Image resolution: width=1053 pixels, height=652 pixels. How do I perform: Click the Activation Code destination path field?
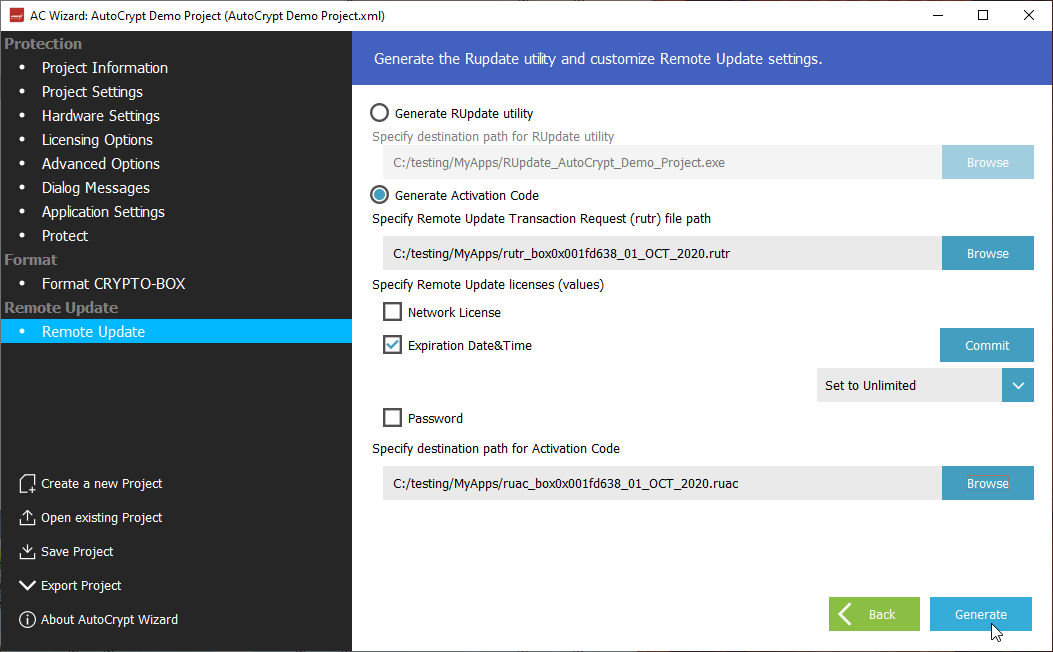point(661,484)
